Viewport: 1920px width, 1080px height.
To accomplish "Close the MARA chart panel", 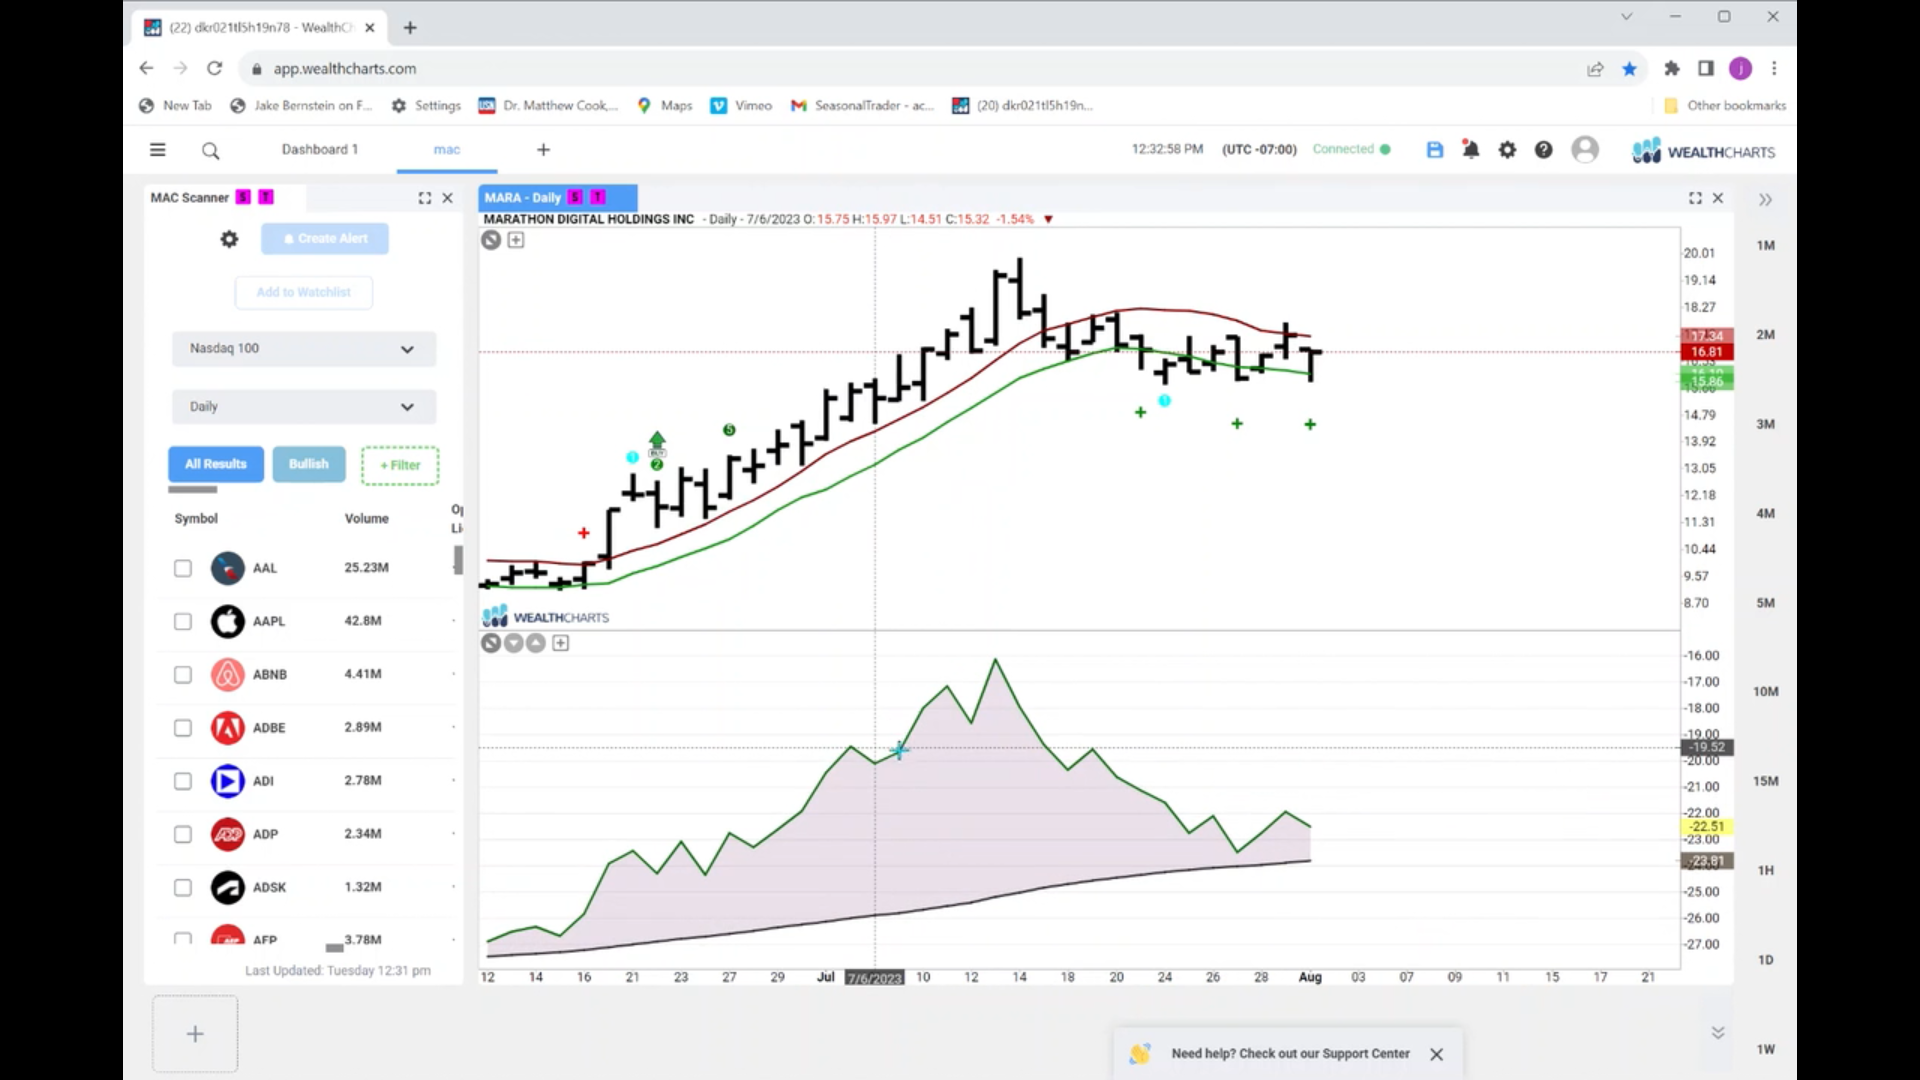I will click(x=1718, y=198).
